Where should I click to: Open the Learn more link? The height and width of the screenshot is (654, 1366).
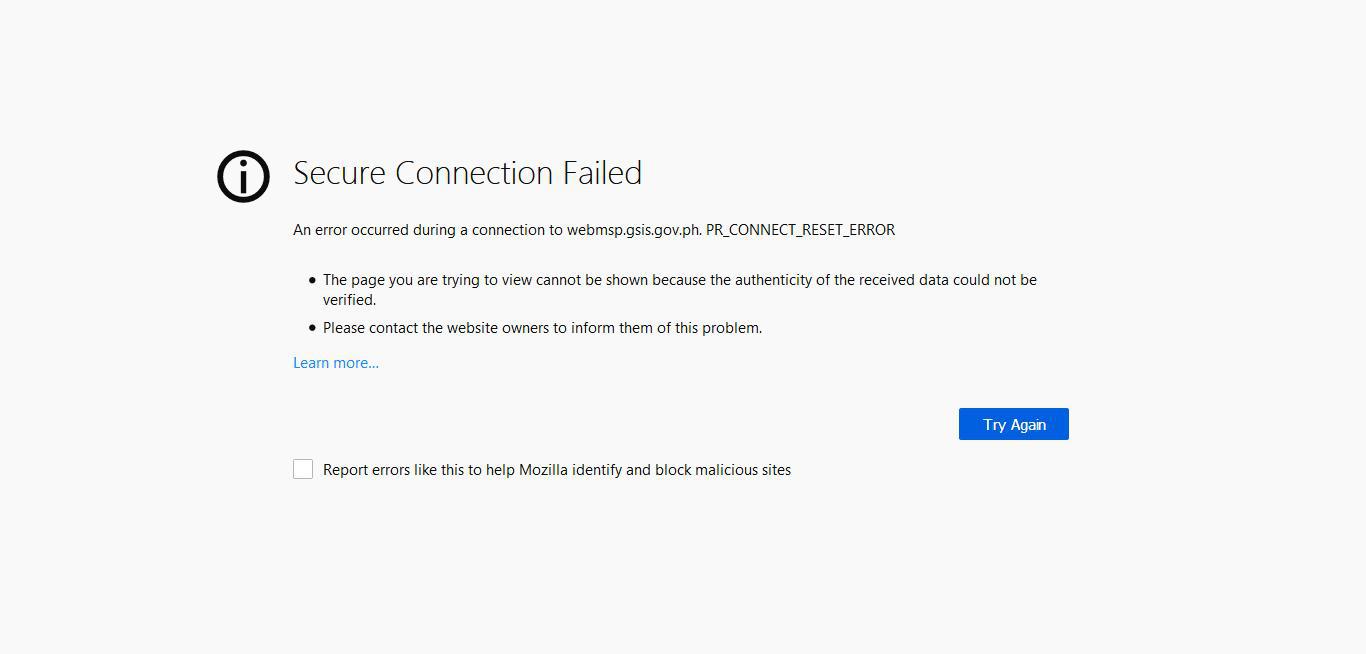(335, 362)
